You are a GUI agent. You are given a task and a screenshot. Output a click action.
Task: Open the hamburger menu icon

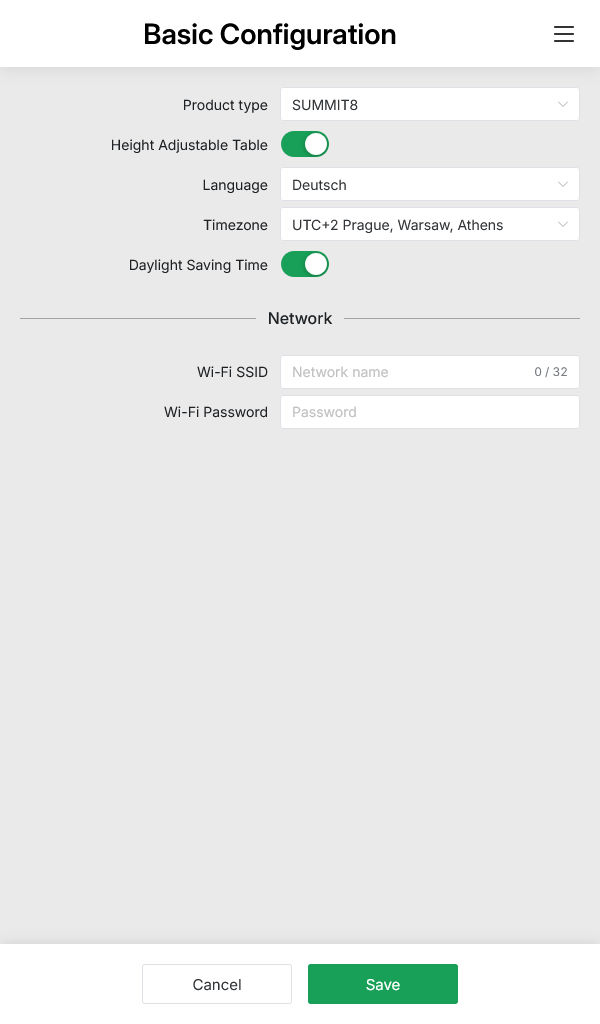tap(564, 34)
